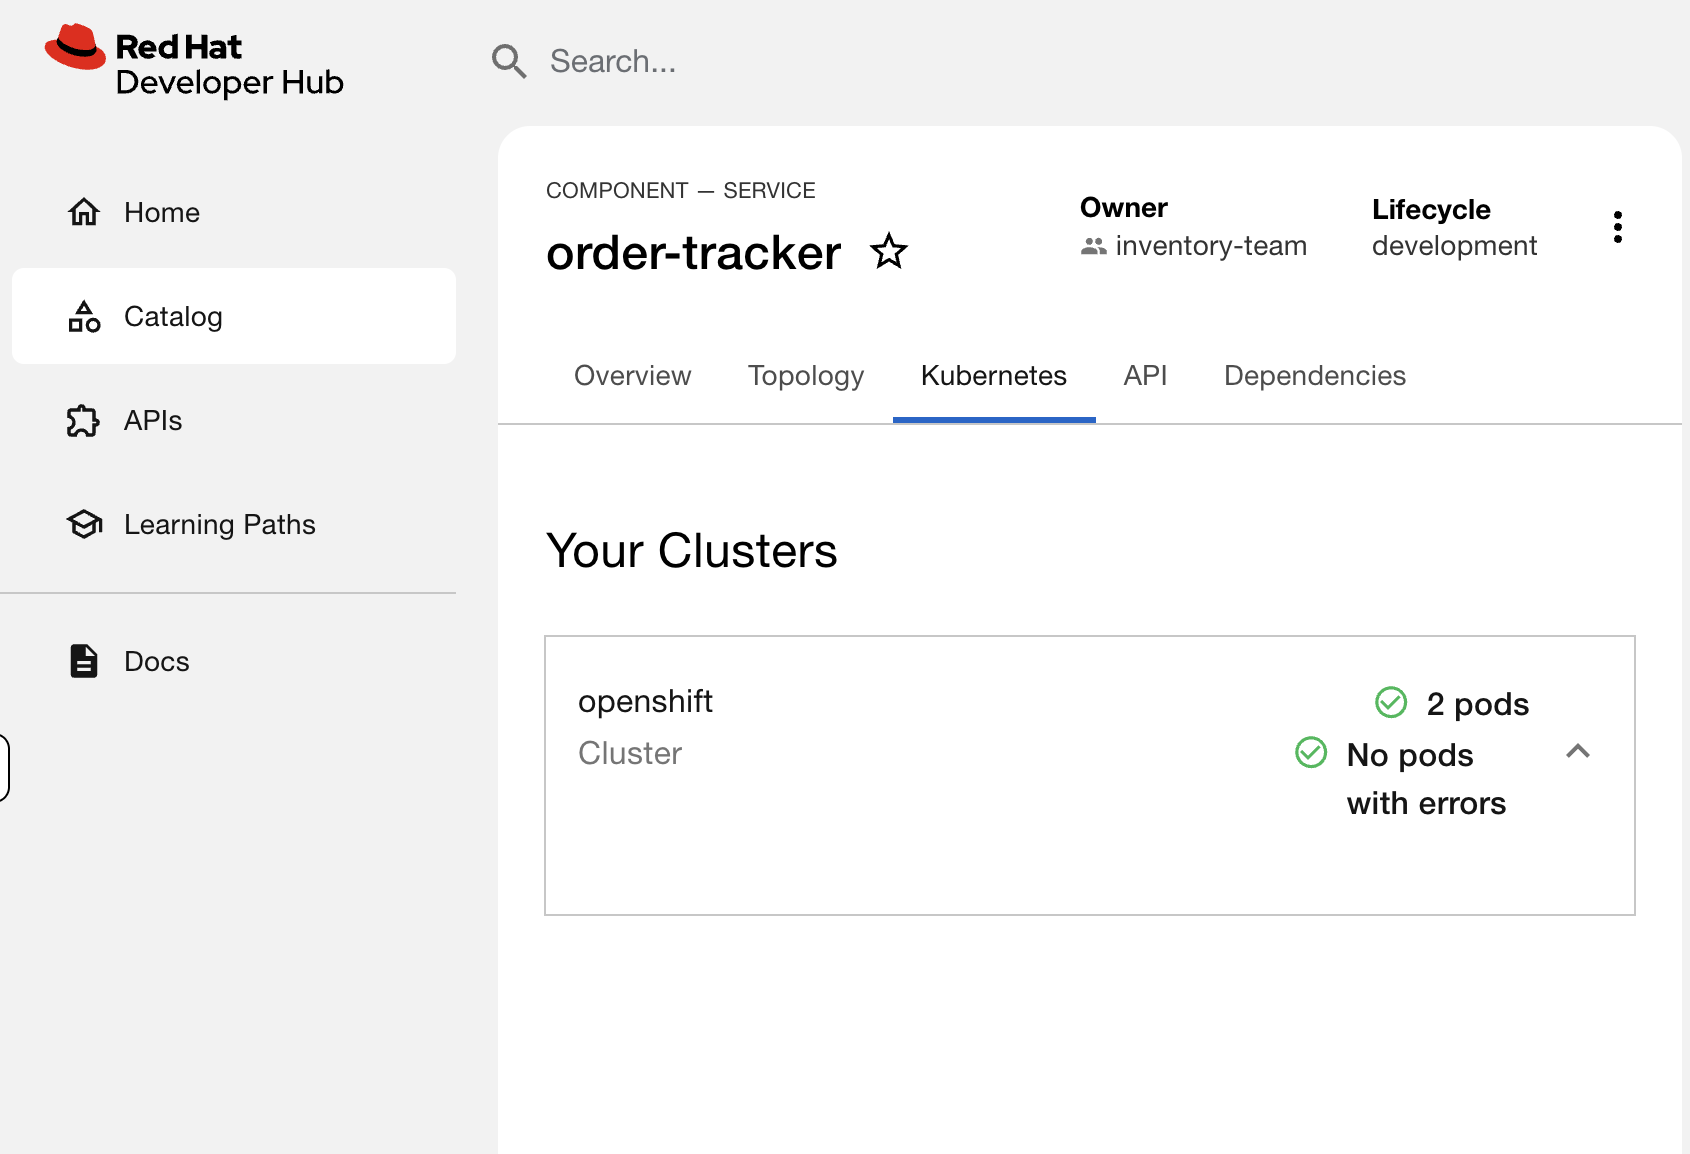Click the APIs puzzle piece icon
The image size is (1690, 1154).
[84, 420]
